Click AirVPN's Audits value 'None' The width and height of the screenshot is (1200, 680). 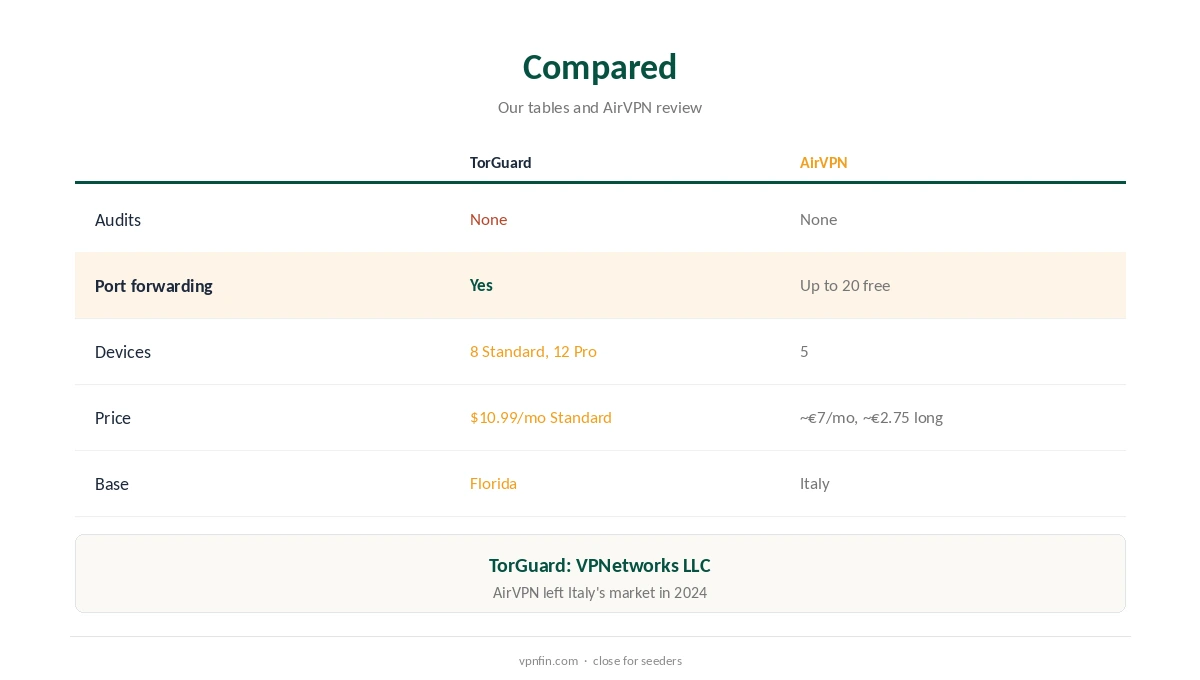(819, 219)
